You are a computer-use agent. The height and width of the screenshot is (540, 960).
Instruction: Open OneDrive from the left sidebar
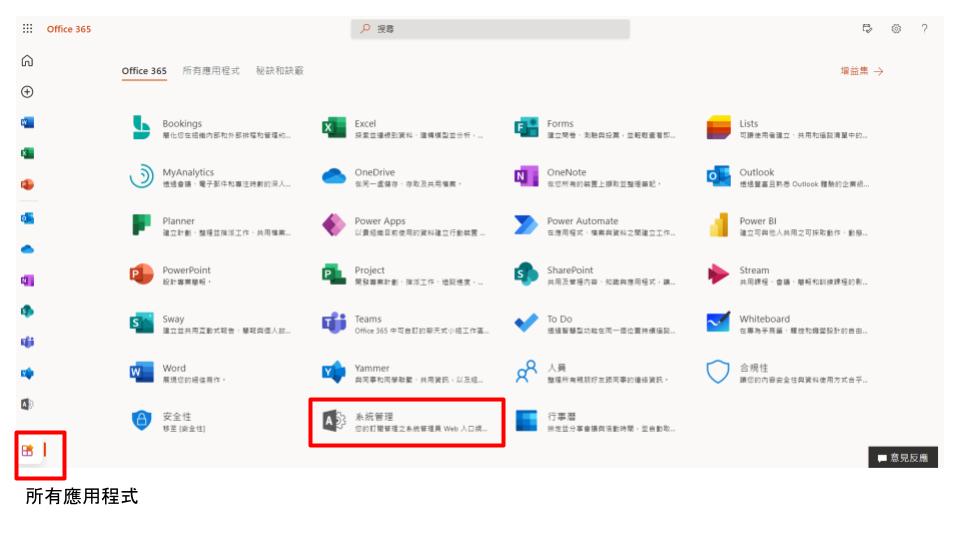[28, 250]
